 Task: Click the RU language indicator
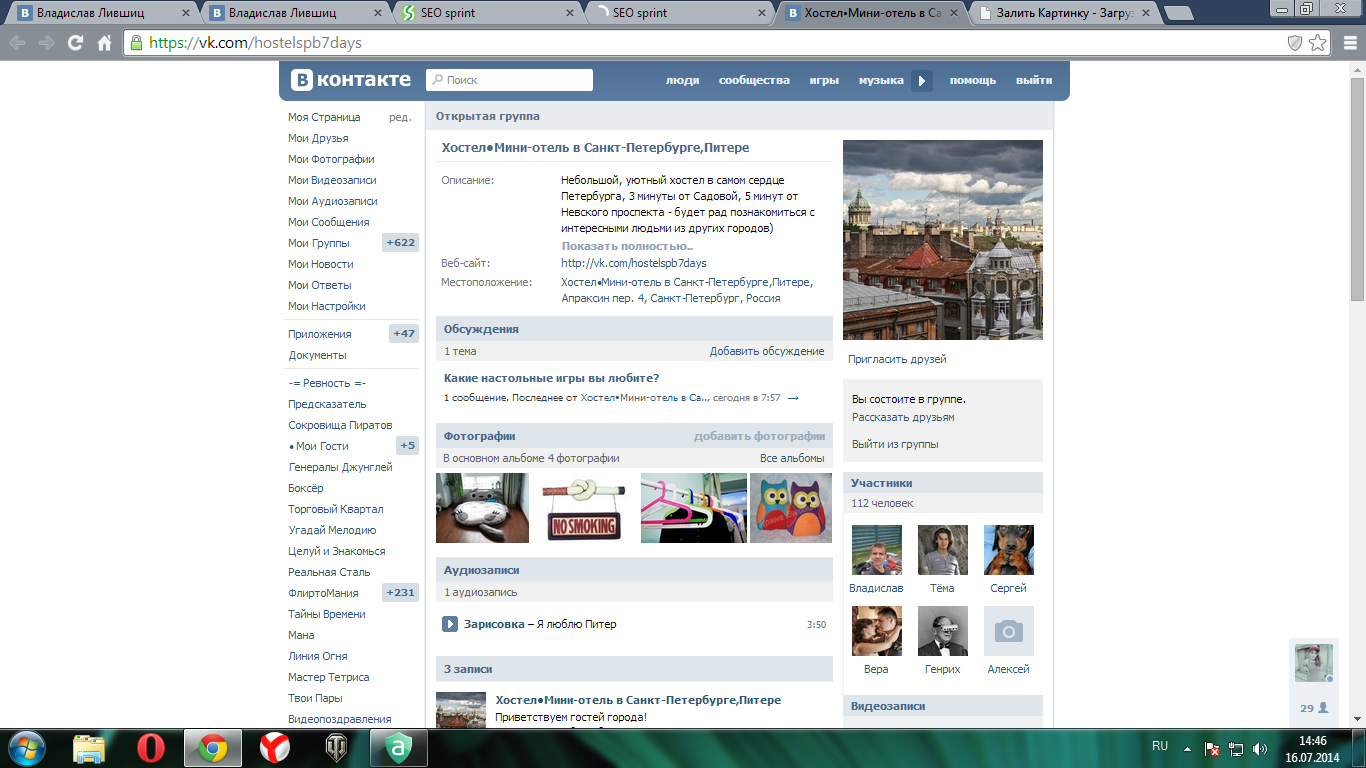pos(1160,746)
